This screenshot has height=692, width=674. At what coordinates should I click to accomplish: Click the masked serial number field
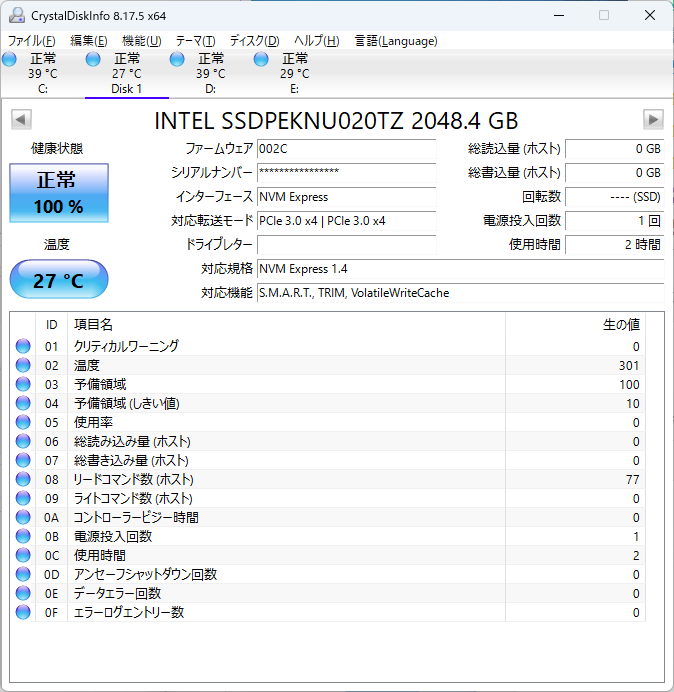(346, 173)
